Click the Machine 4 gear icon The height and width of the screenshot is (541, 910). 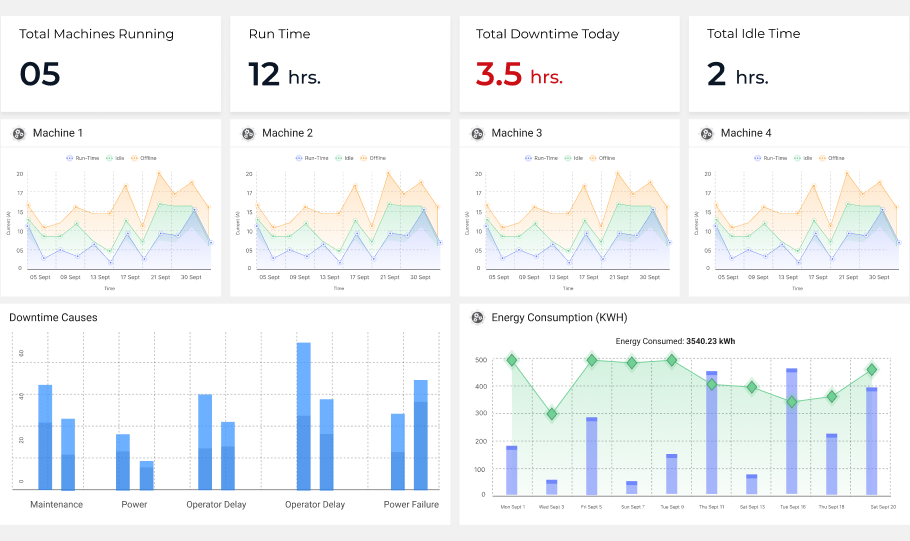pos(706,133)
